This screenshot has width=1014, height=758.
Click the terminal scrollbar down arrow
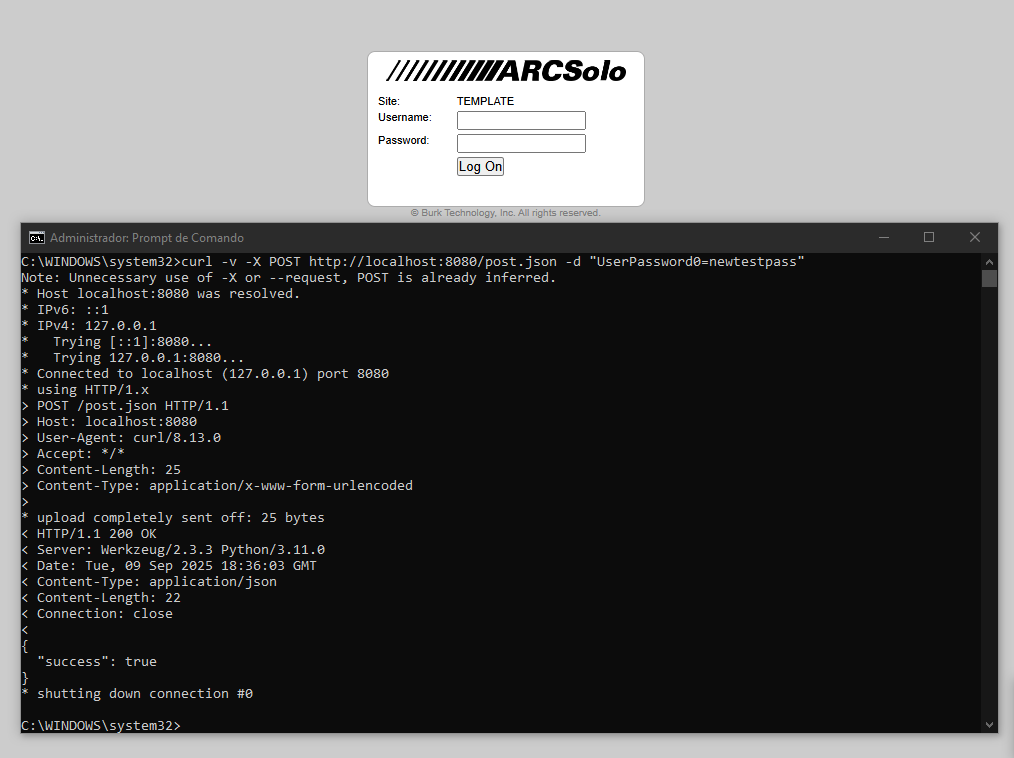989,725
